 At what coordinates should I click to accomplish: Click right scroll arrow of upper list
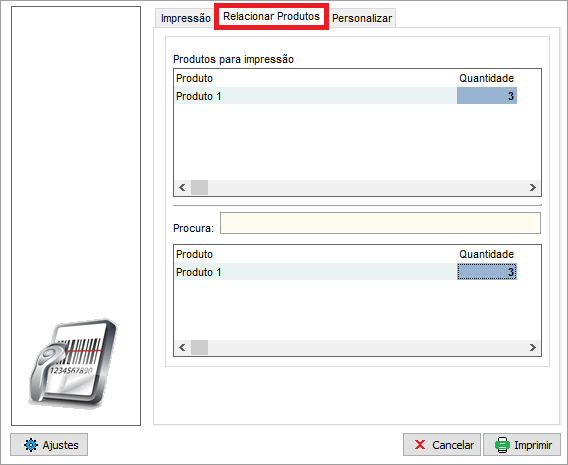click(532, 188)
